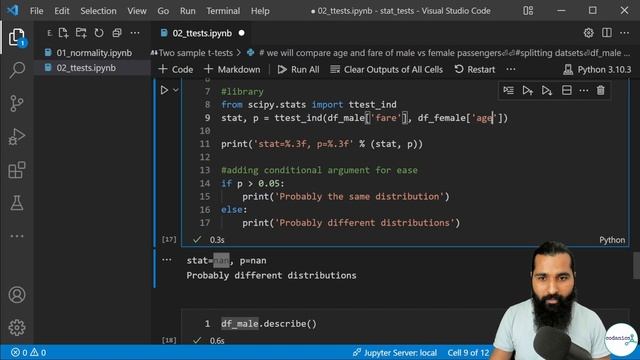640x360 pixels.
Task: Toggle customize layout button in title bar
Action: [528, 11]
